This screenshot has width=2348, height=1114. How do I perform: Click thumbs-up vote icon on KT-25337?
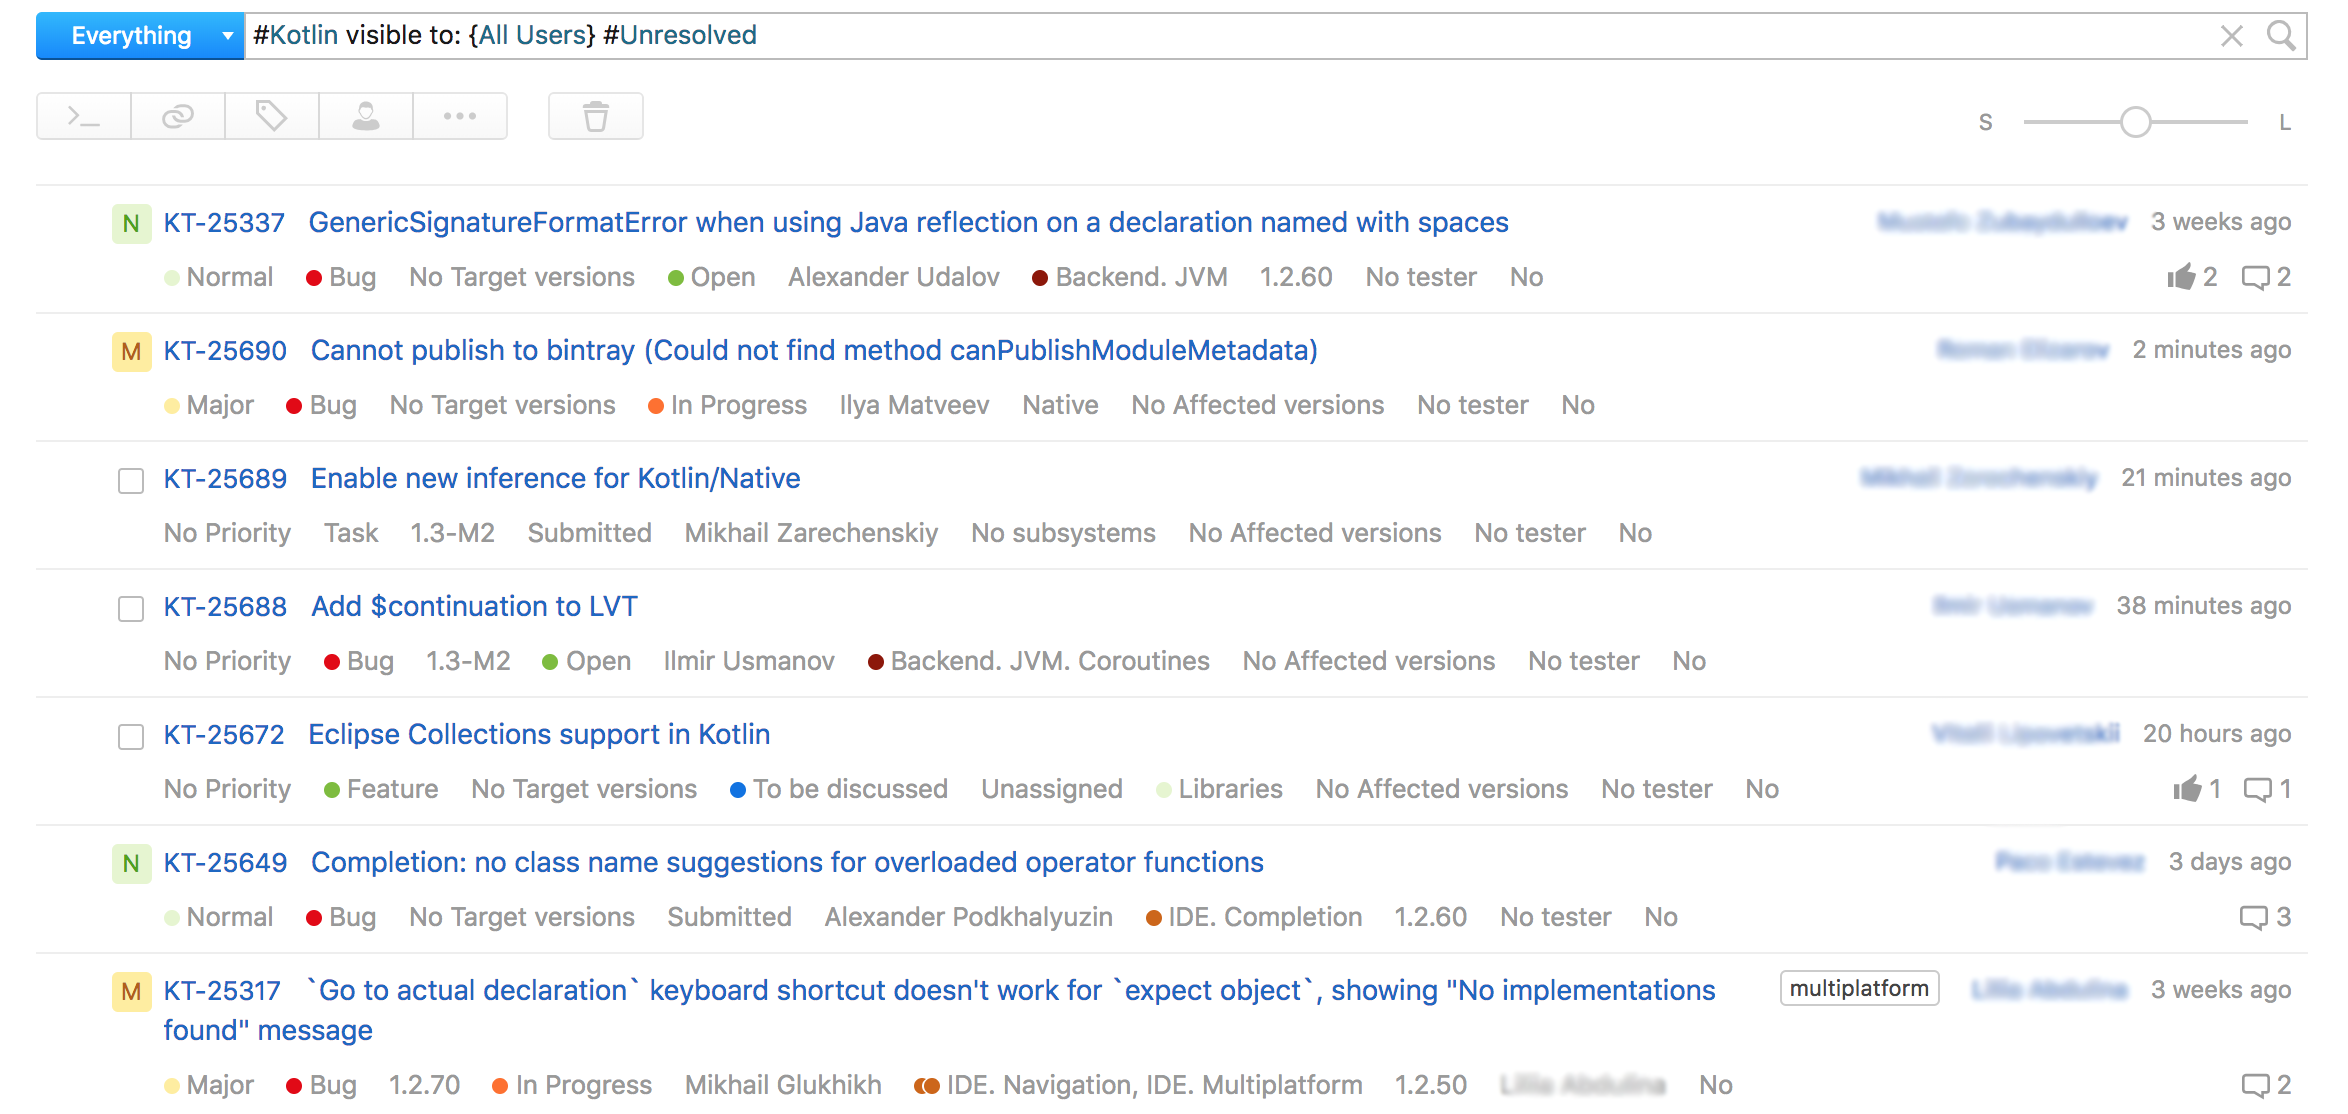click(x=2181, y=277)
